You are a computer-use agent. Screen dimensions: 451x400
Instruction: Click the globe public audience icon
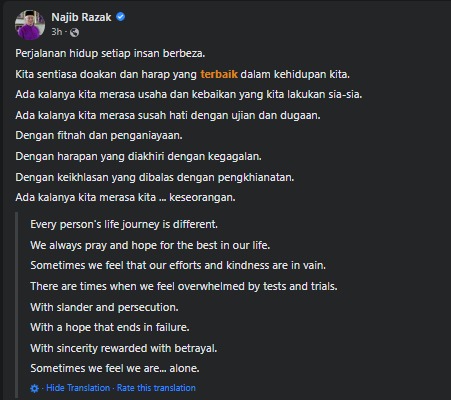point(74,32)
